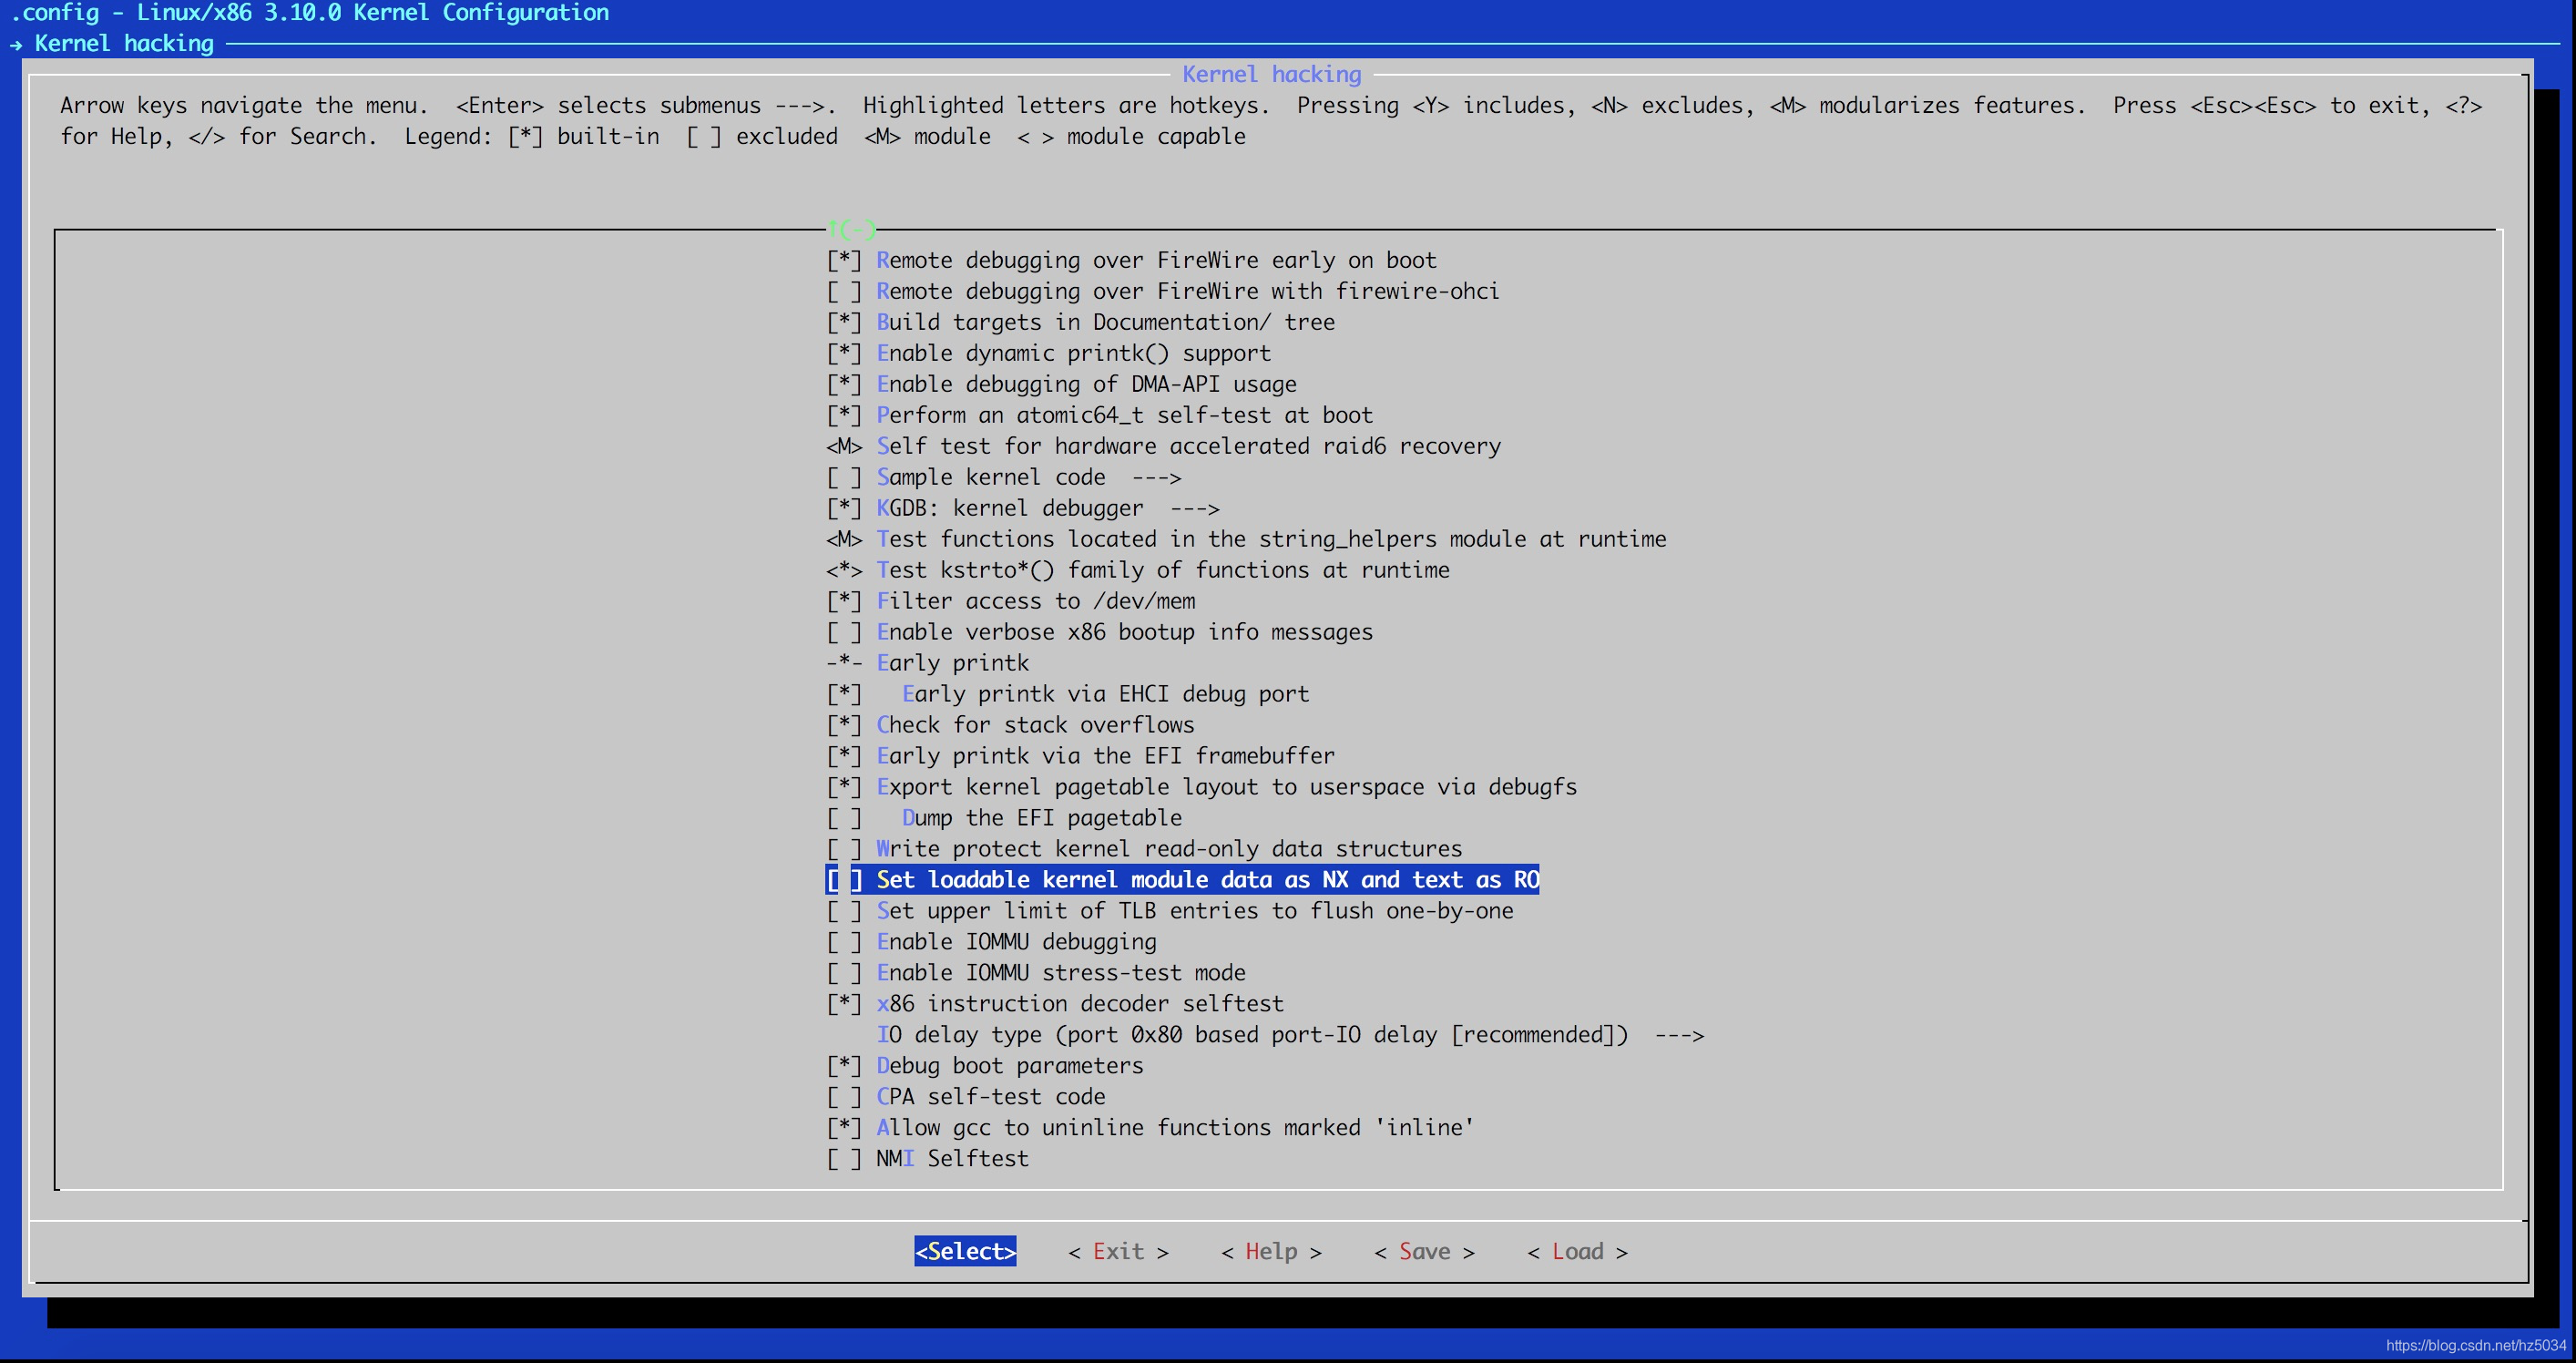
Task: Click the Kernel hacking breadcrumb
Action: 123,44
